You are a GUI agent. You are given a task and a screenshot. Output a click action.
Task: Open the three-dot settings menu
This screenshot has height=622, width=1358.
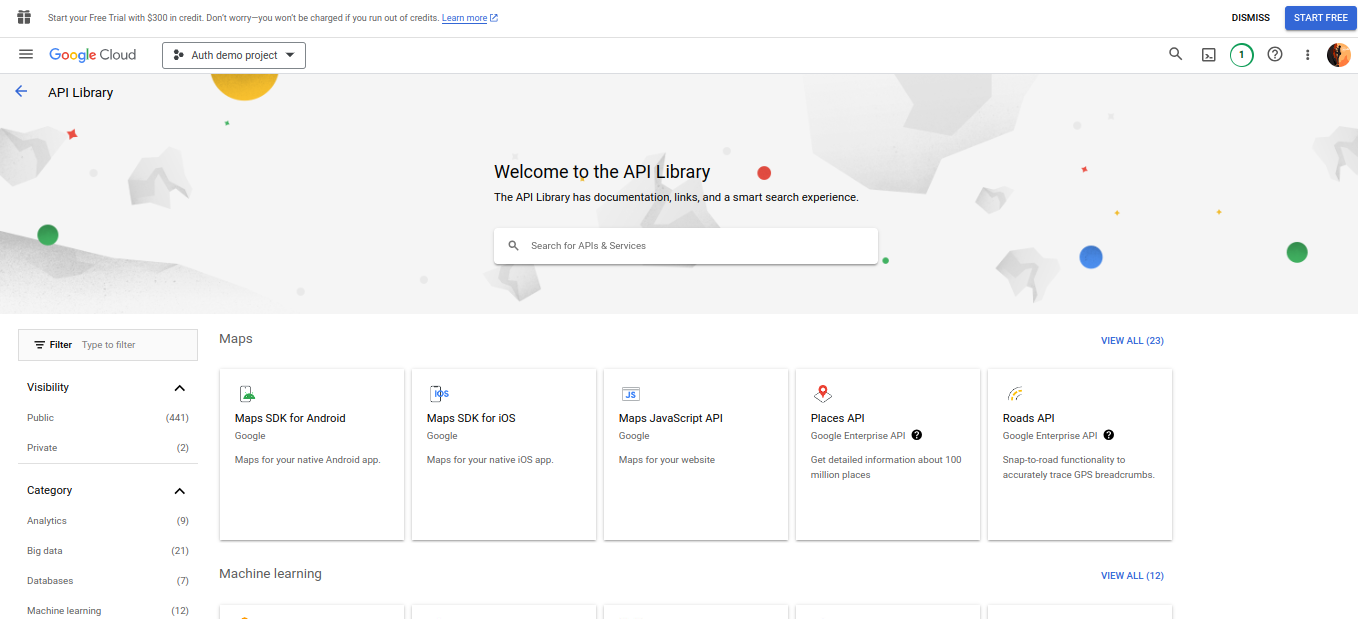[1307, 55]
